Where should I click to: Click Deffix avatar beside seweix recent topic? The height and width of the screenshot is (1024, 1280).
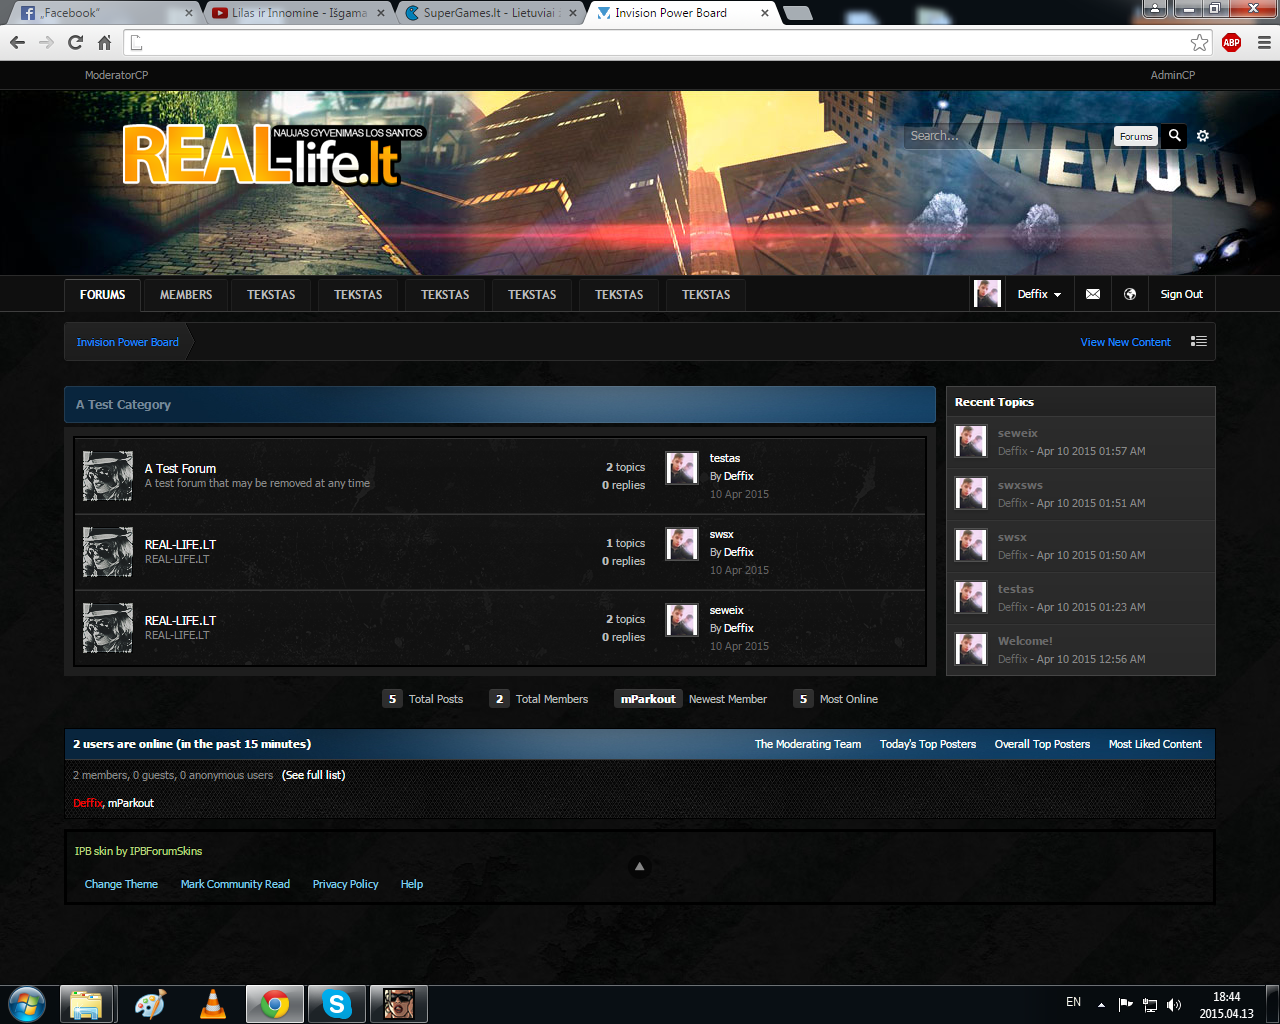(971, 441)
